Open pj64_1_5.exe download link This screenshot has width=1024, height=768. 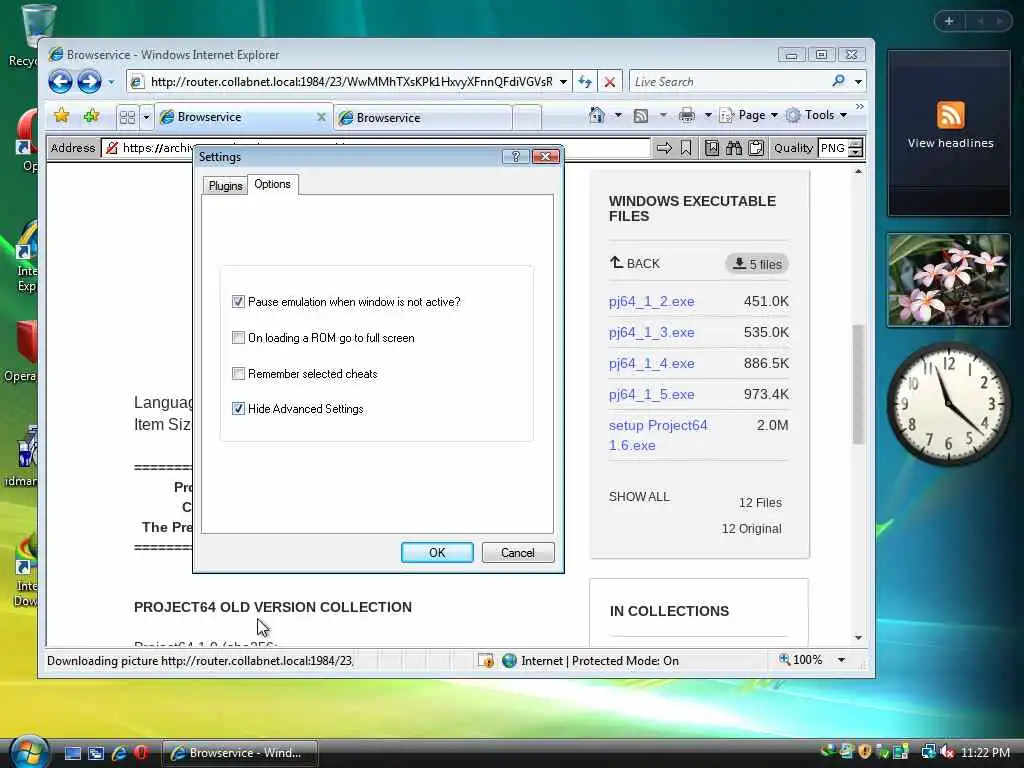click(651, 394)
